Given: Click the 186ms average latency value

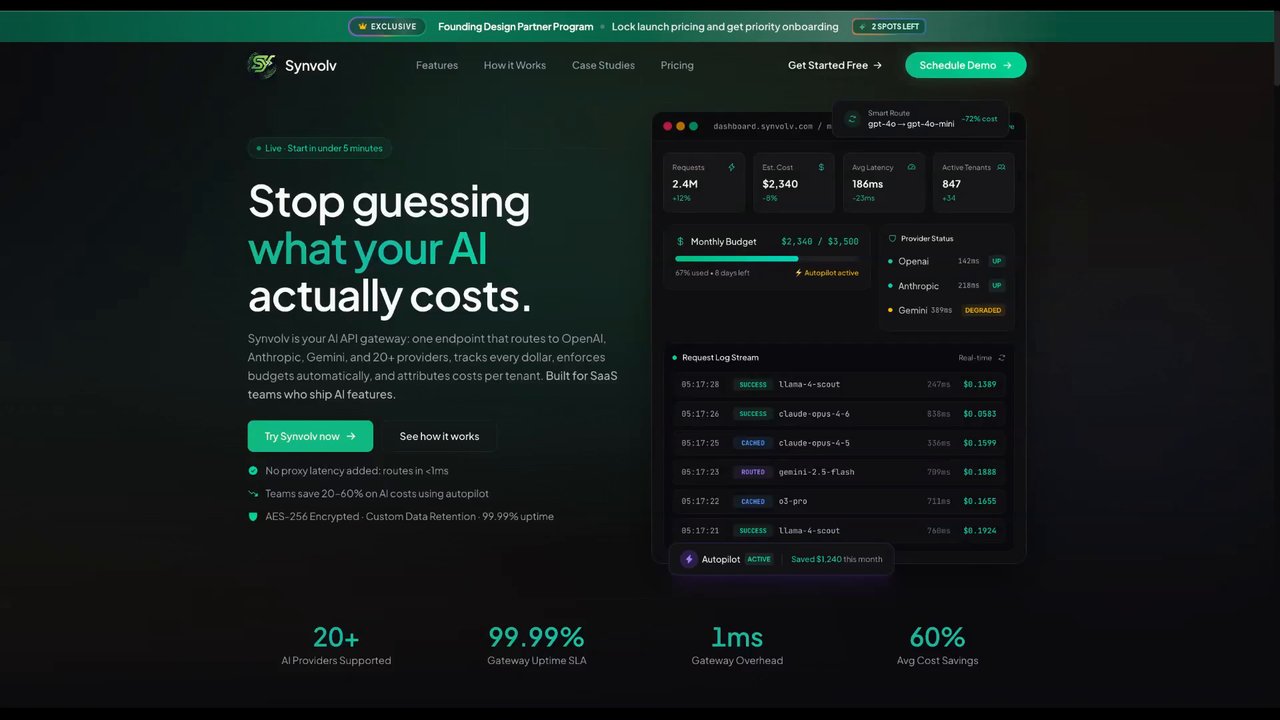Looking at the screenshot, I should [x=868, y=184].
